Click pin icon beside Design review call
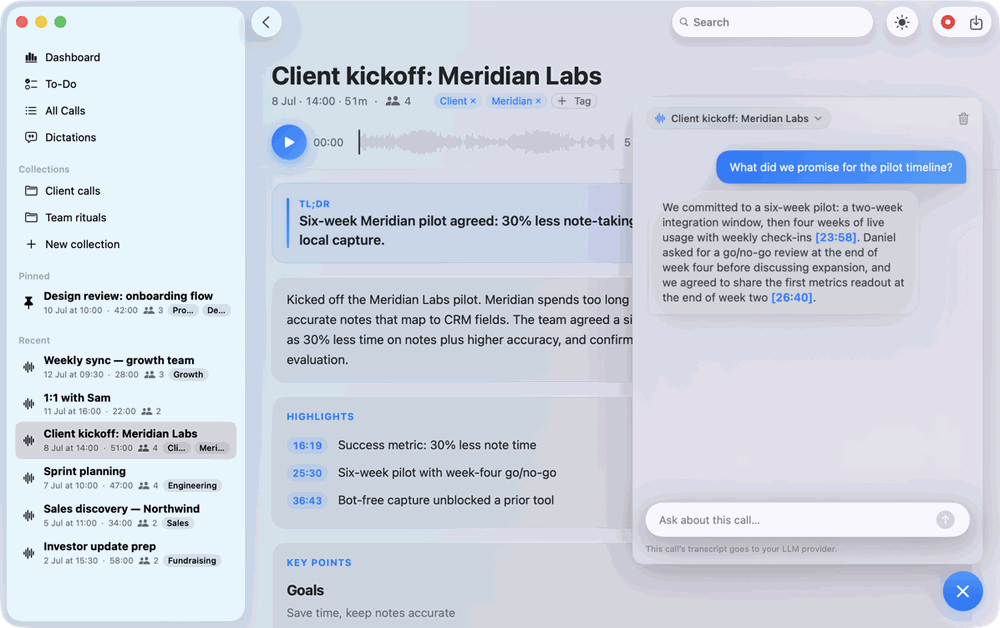This screenshot has height=628, width=1000. point(29,302)
